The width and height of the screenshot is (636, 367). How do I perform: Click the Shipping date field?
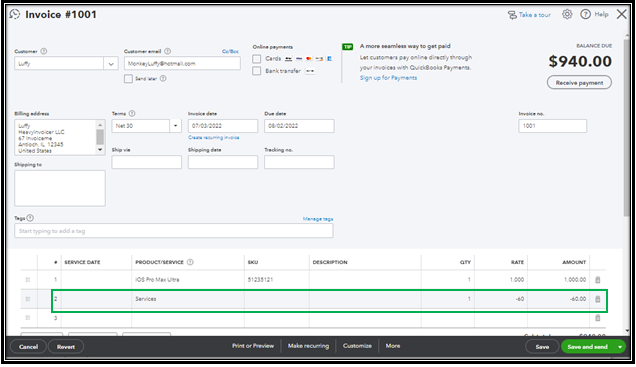[223, 162]
